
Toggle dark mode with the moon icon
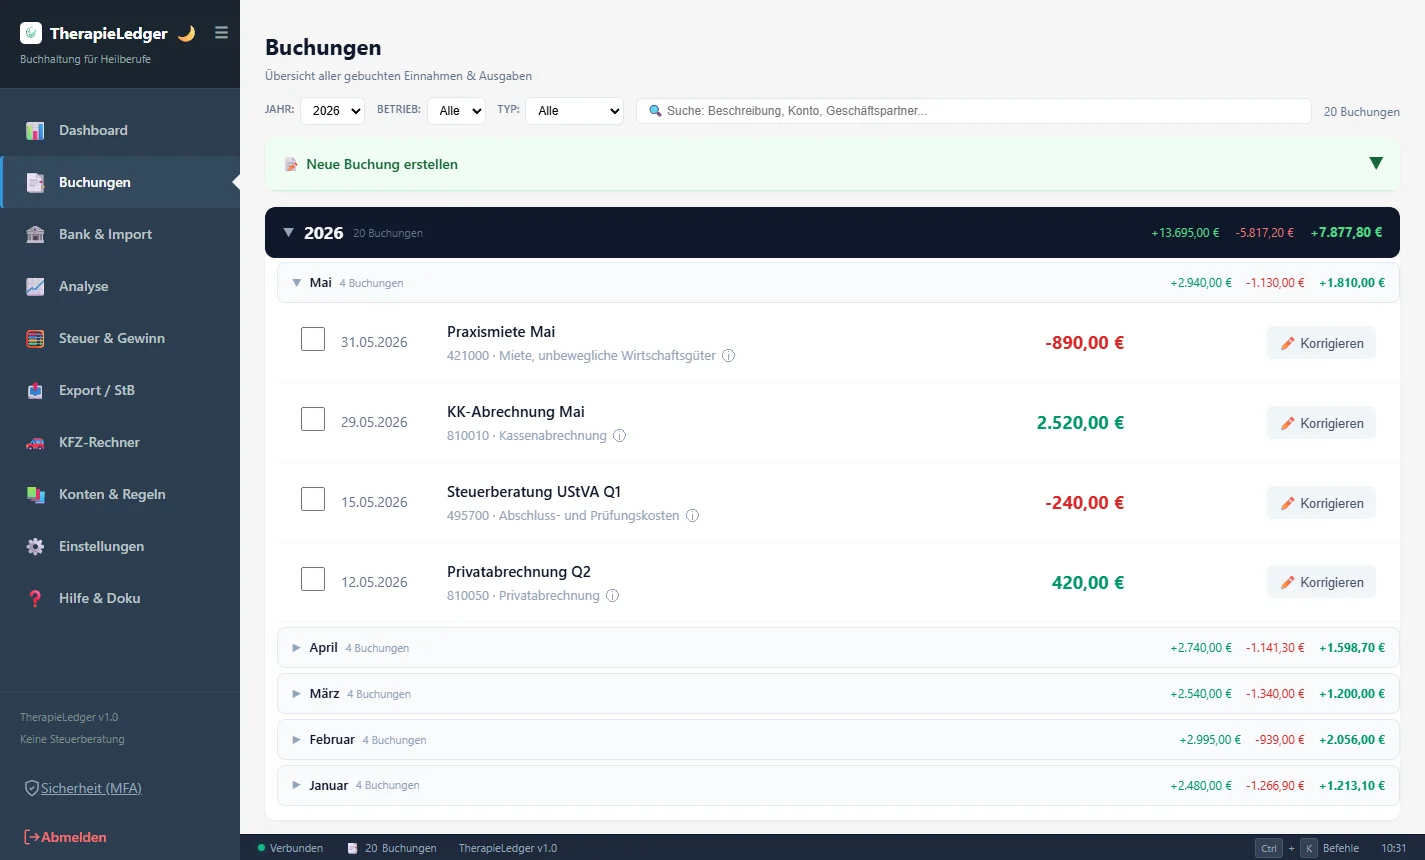click(x=186, y=33)
